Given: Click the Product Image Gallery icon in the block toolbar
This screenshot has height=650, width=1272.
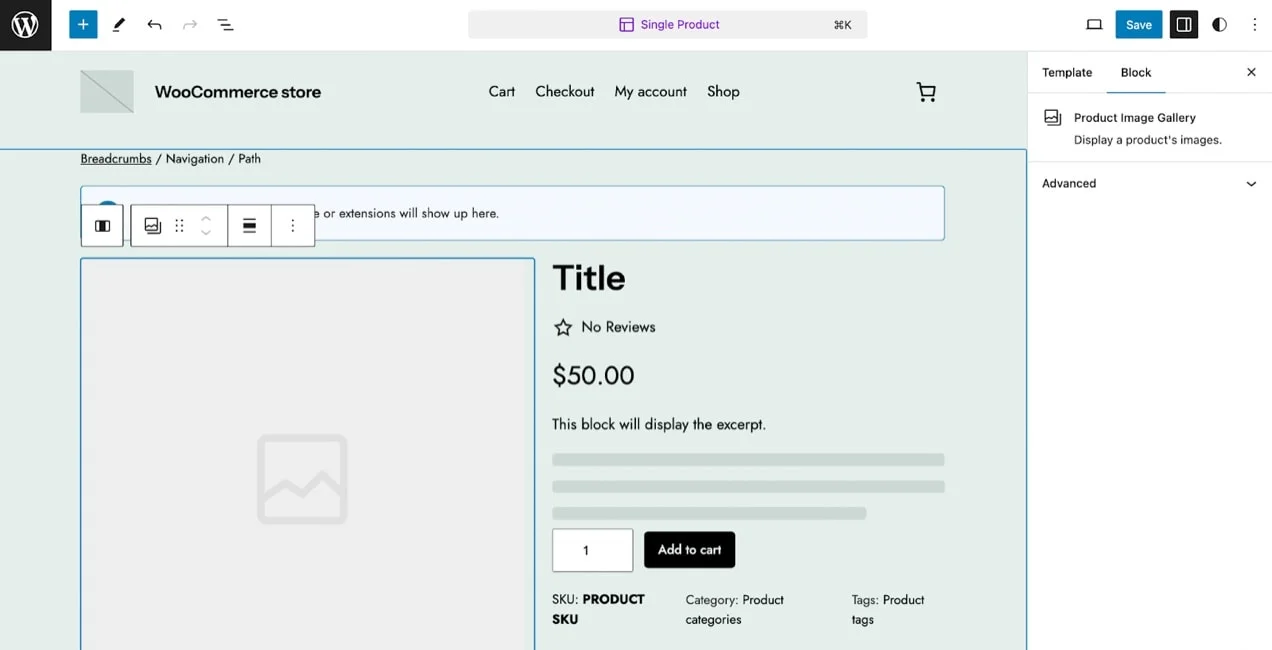Looking at the screenshot, I should (152, 225).
